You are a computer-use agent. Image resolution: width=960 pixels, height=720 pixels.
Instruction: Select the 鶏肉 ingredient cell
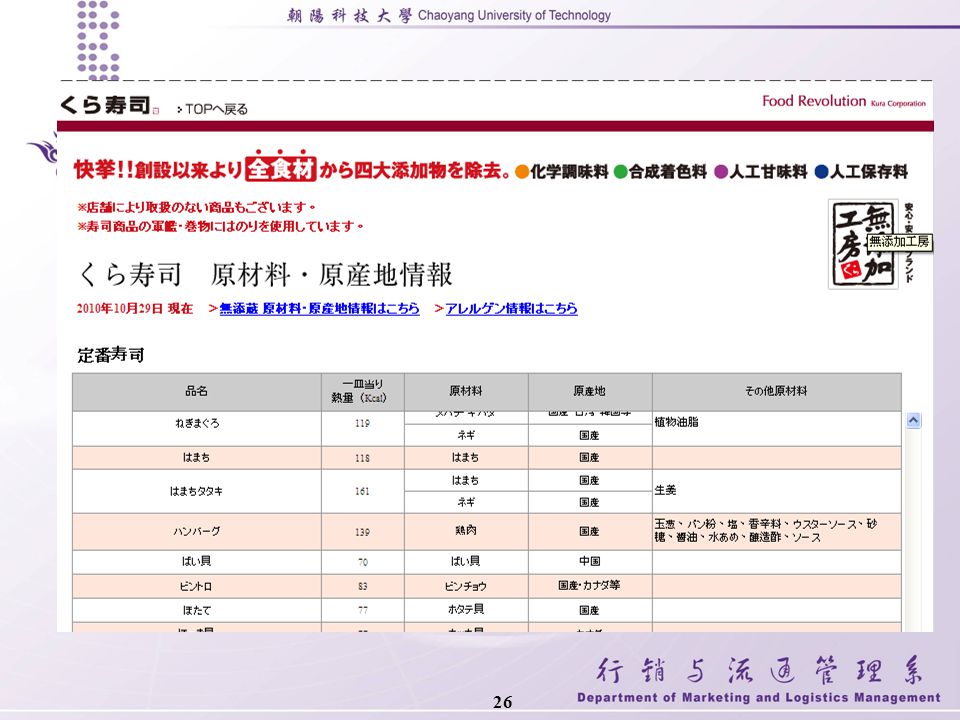(x=466, y=531)
